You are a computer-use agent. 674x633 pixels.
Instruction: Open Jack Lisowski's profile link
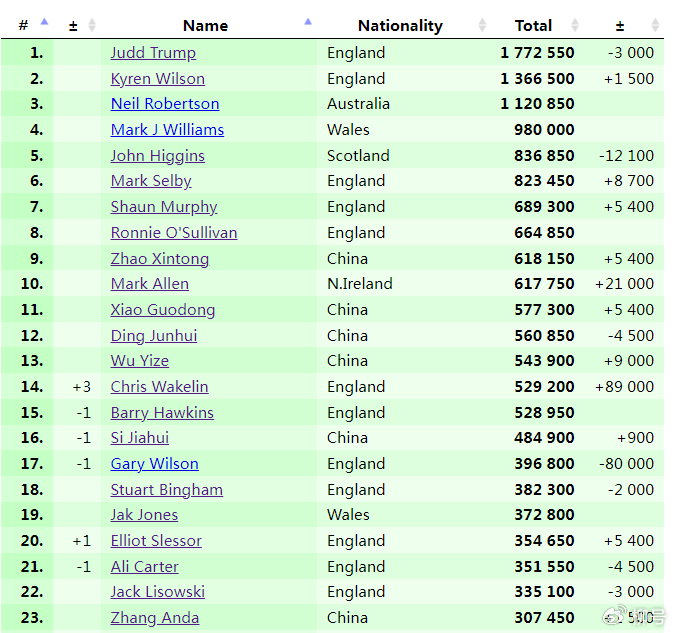[157, 592]
